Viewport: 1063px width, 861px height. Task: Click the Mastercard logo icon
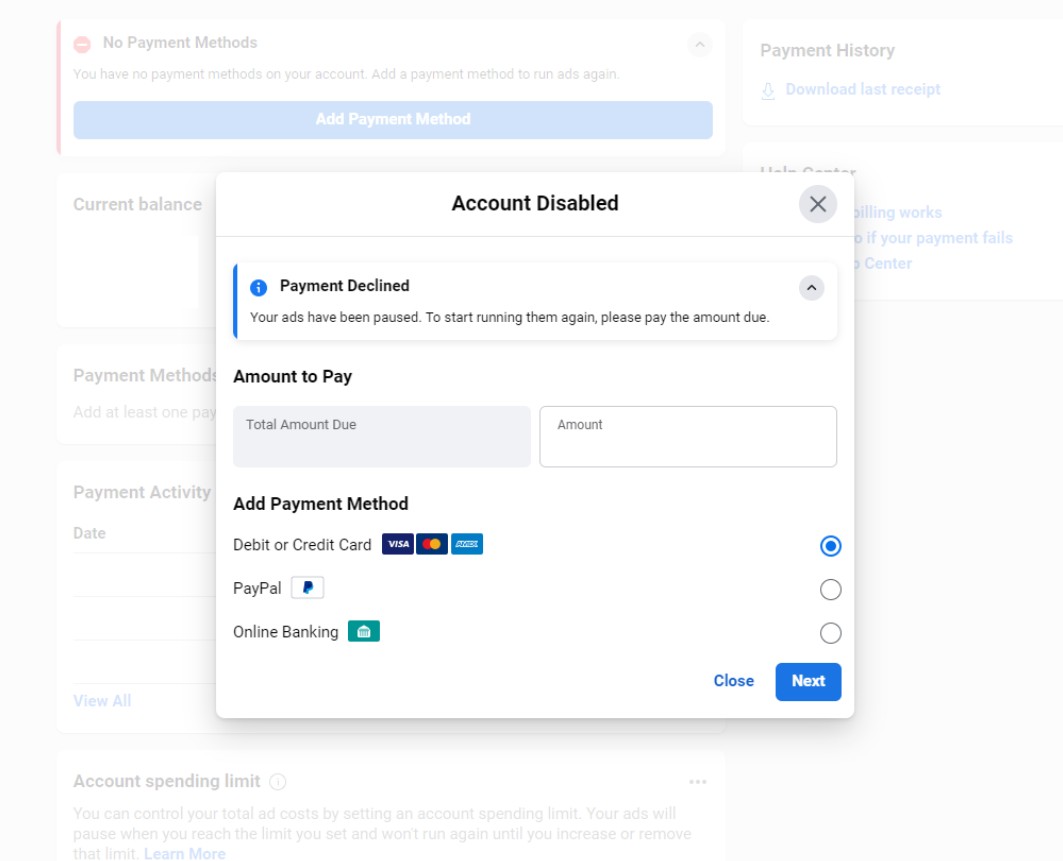click(x=432, y=545)
